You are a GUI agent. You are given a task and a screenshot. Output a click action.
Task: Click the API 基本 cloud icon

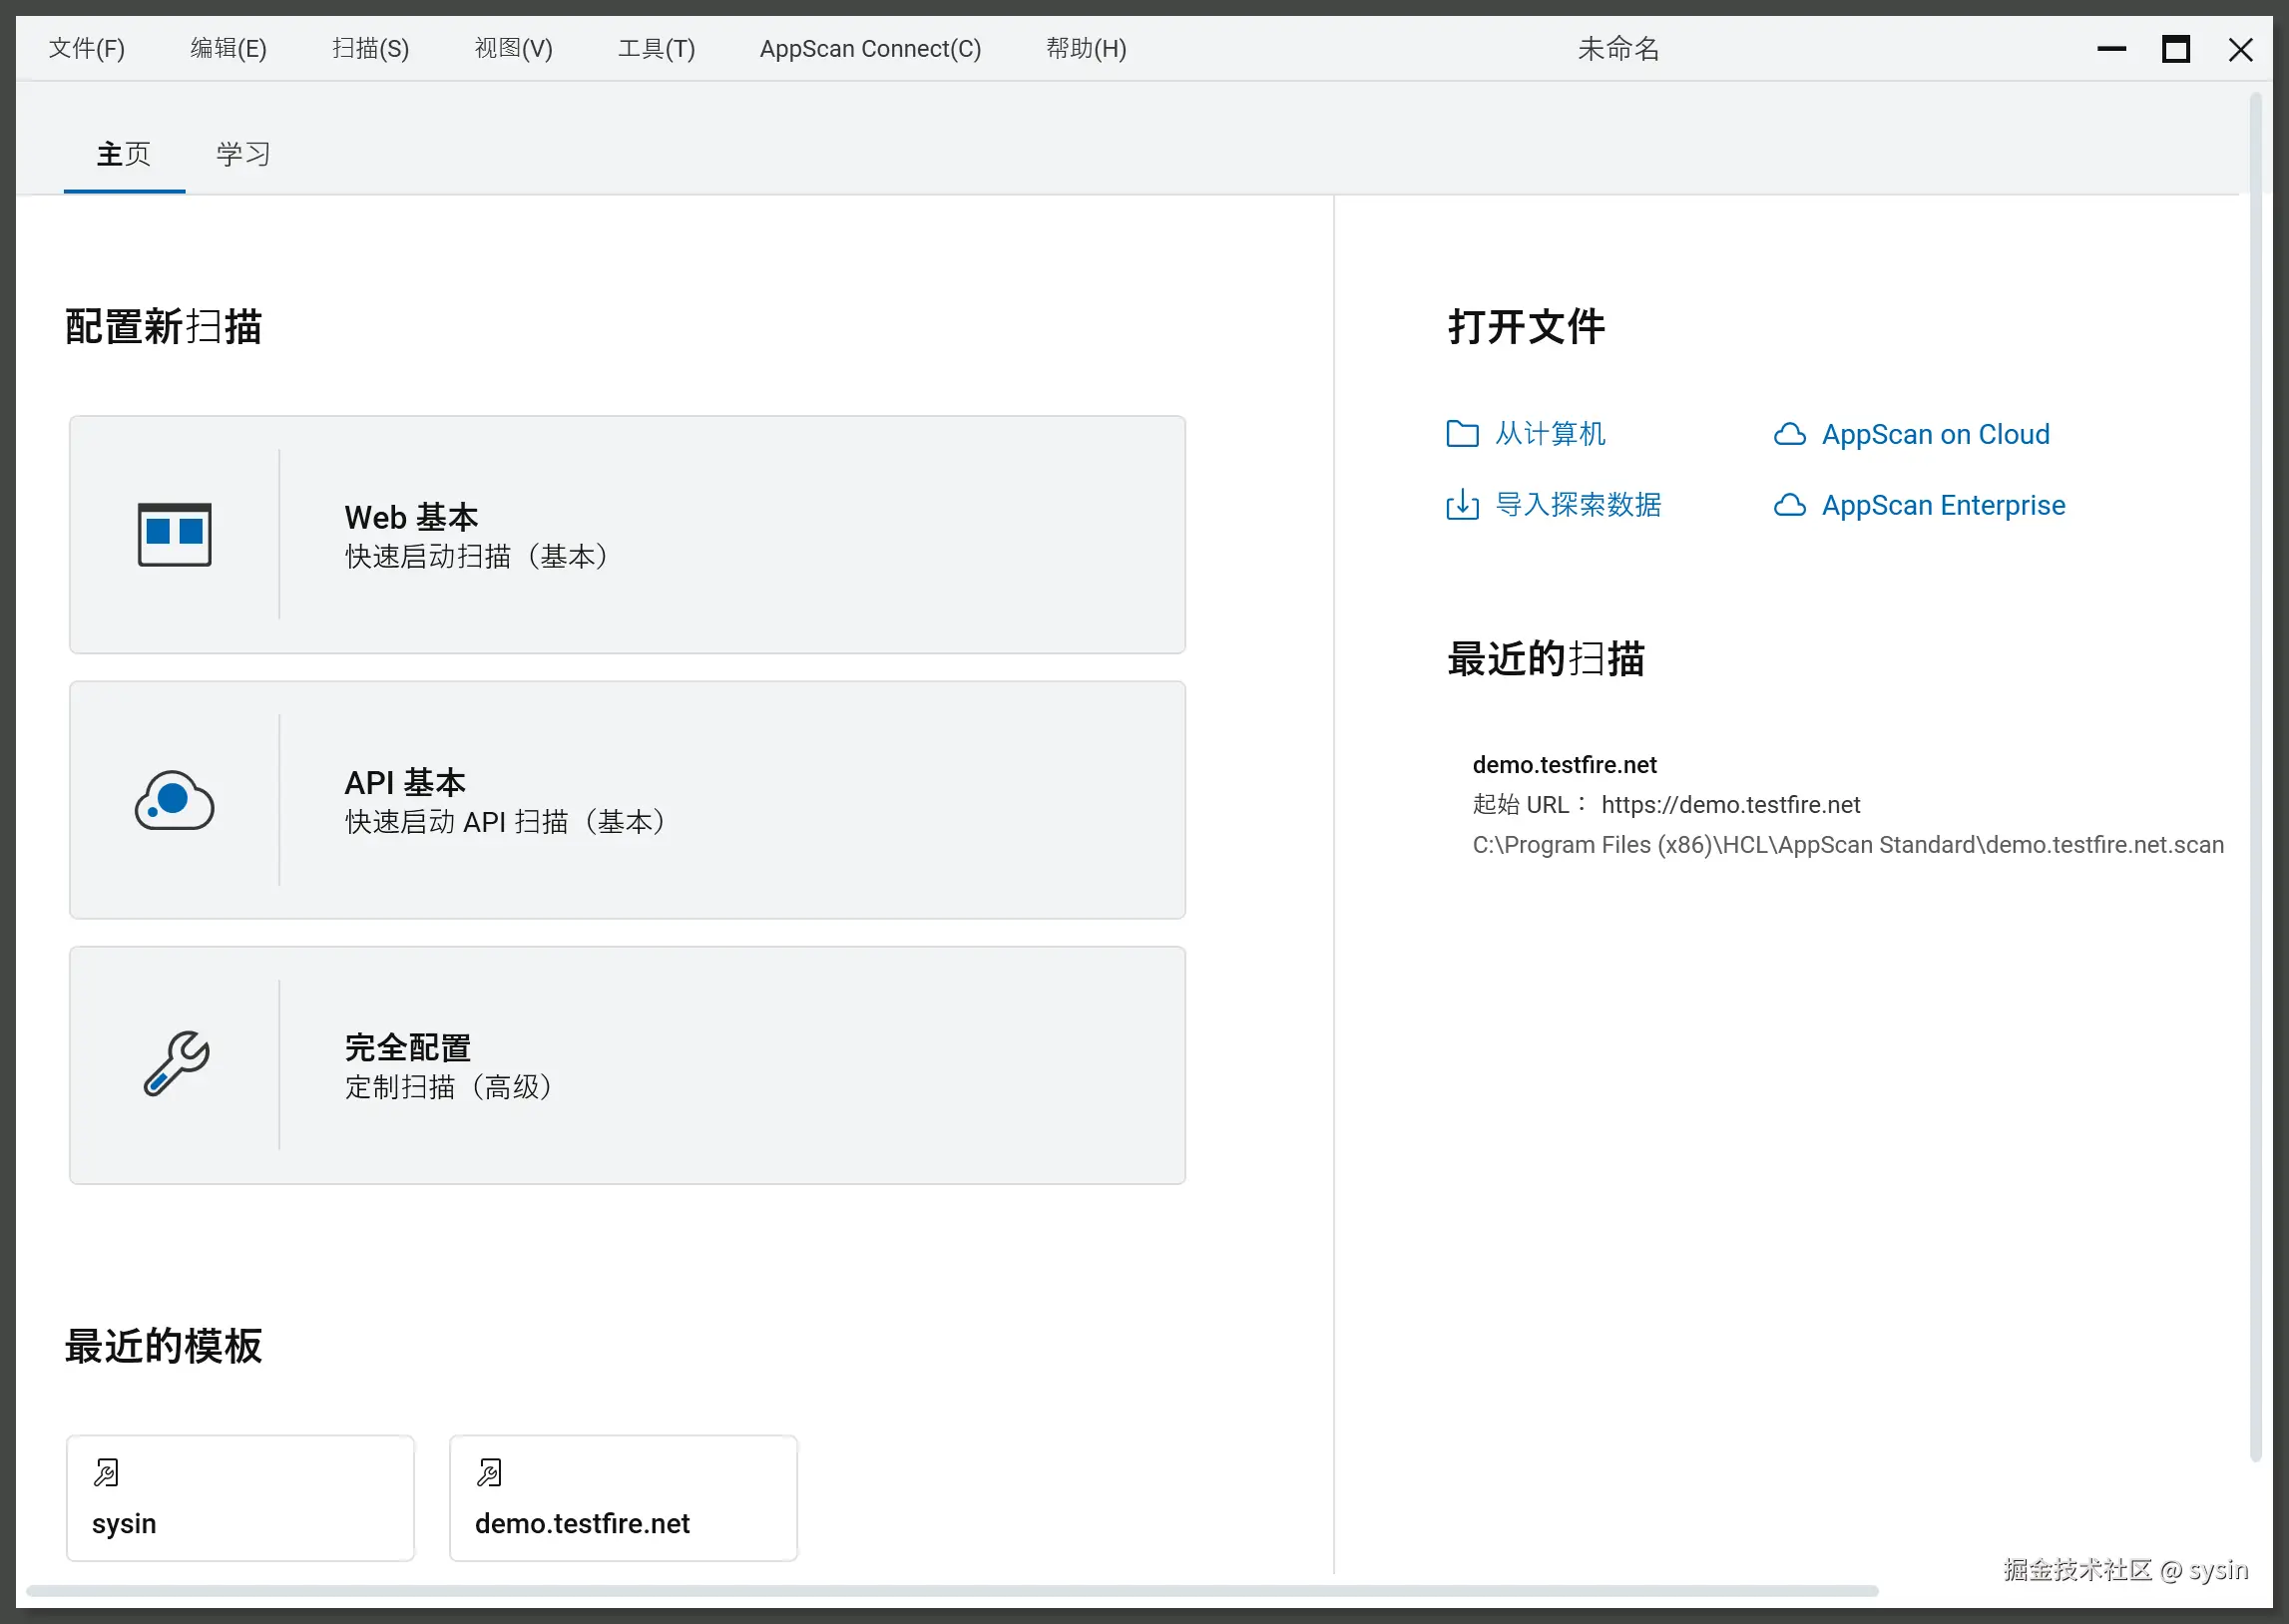tap(174, 800)
